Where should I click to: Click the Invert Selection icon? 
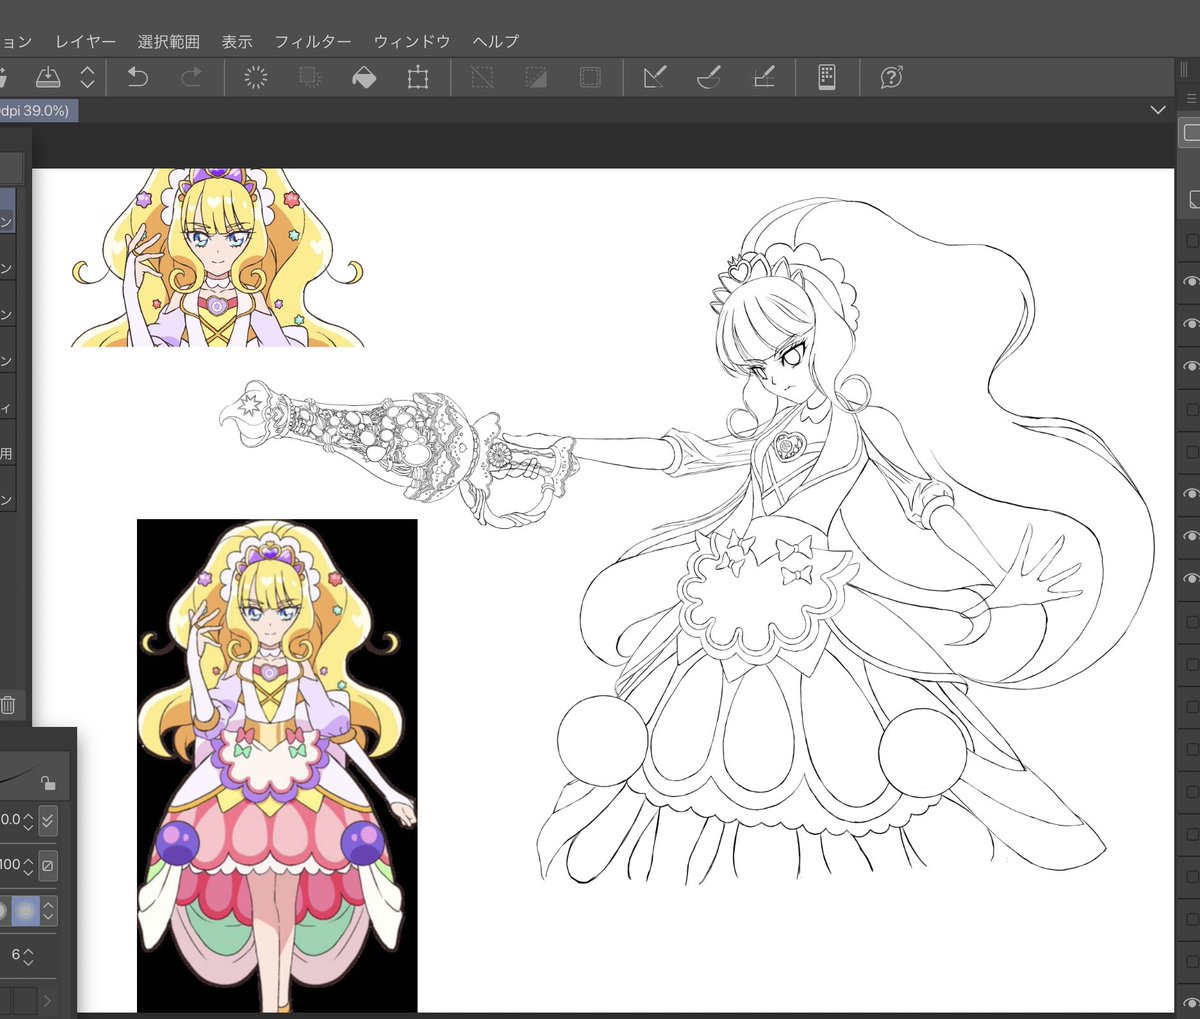click(536, 77)
